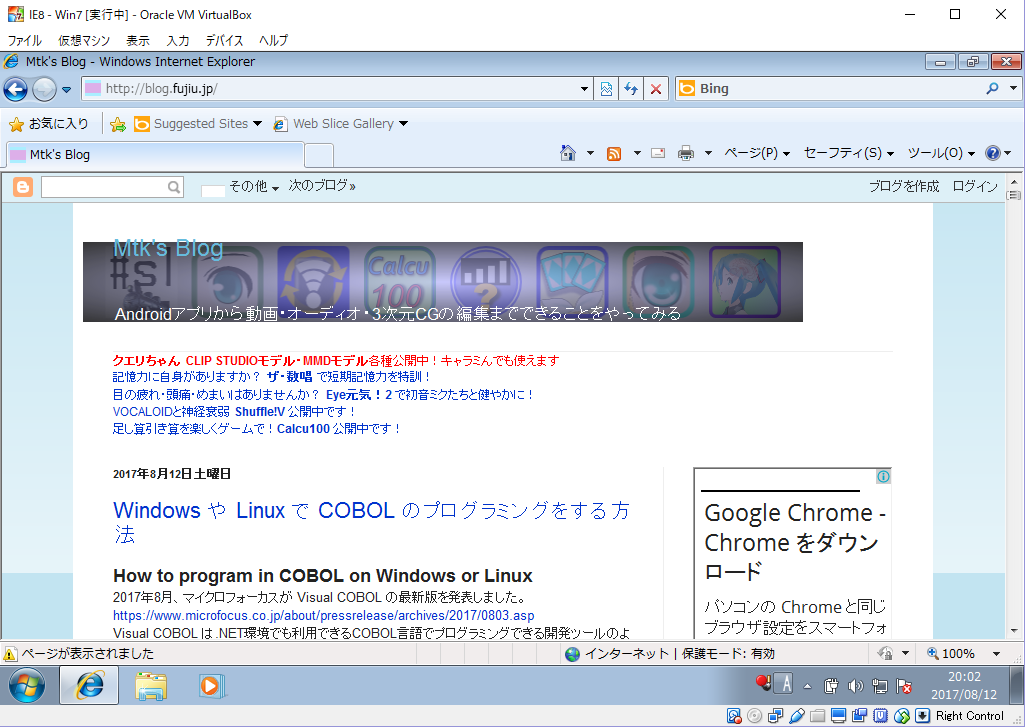The width and height of the screenshot is (1025, 727).
Task: Open search provider dropdown arrow
Action: (1013, 88)
